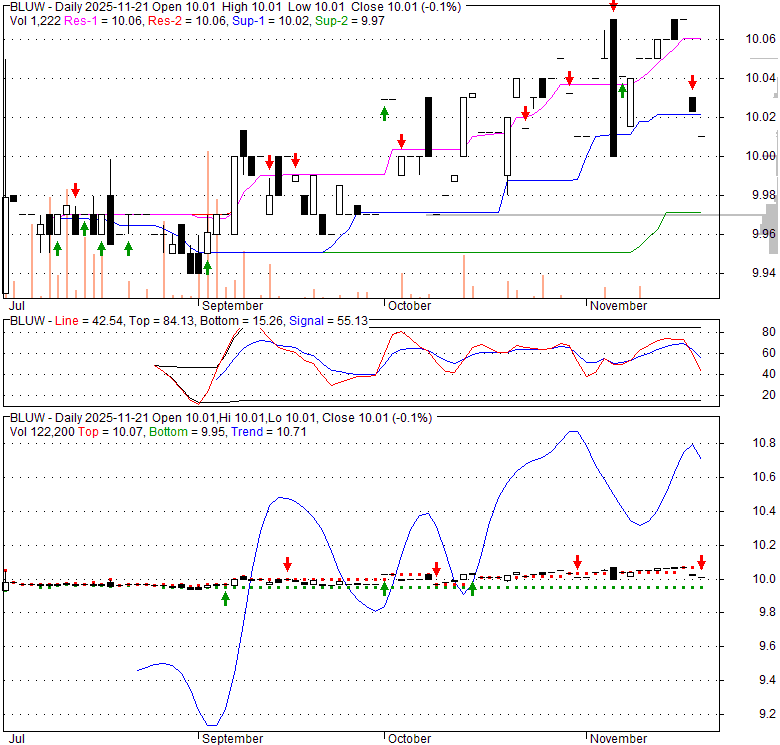Click the October label on the top chart axis

click(408, 305)
